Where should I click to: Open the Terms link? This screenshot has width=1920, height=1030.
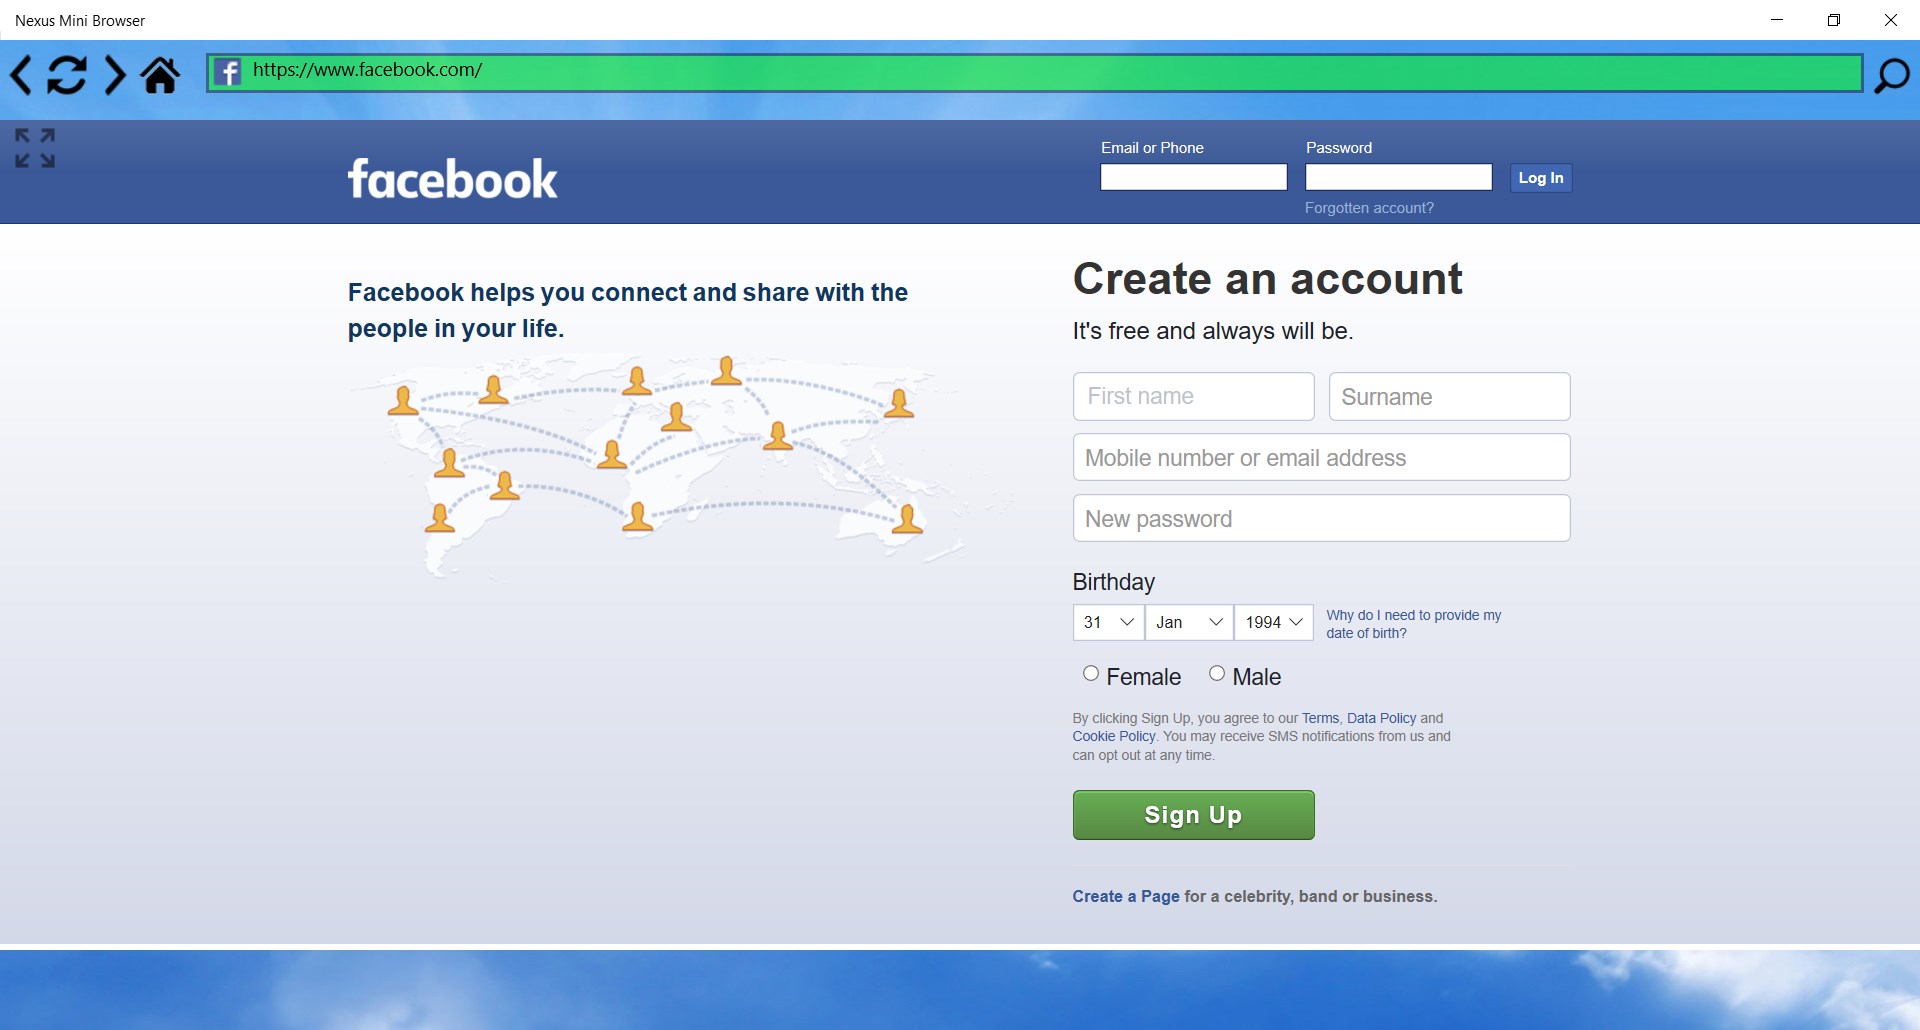(1320, 718)
